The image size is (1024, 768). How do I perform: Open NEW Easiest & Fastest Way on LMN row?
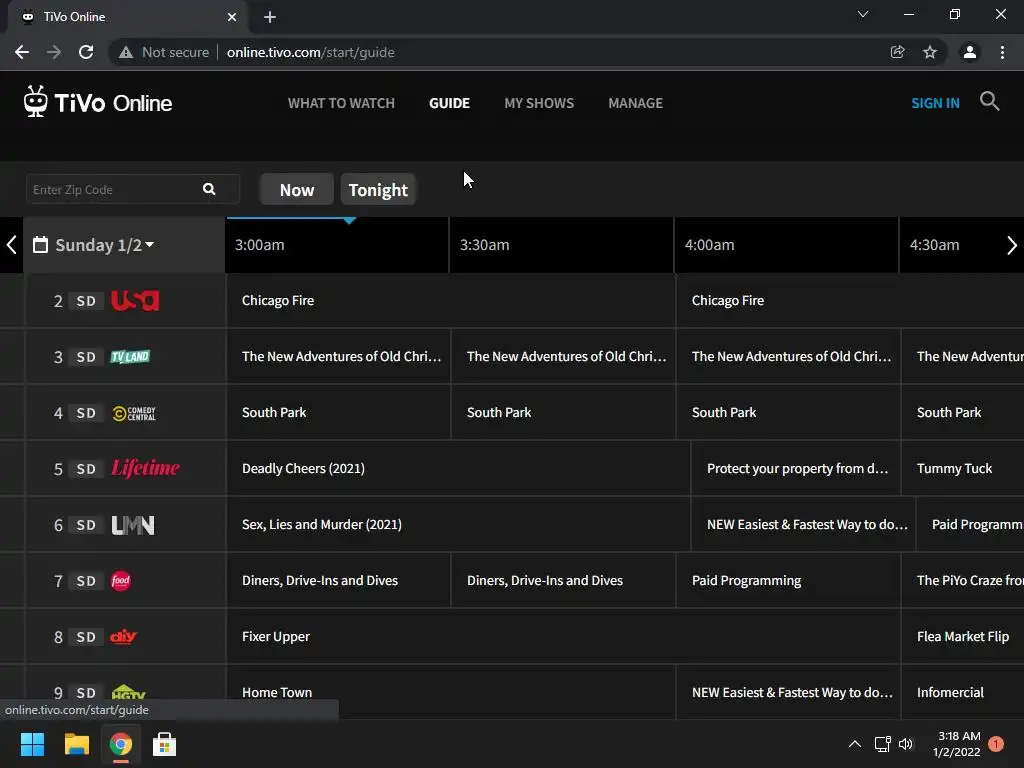803,524
